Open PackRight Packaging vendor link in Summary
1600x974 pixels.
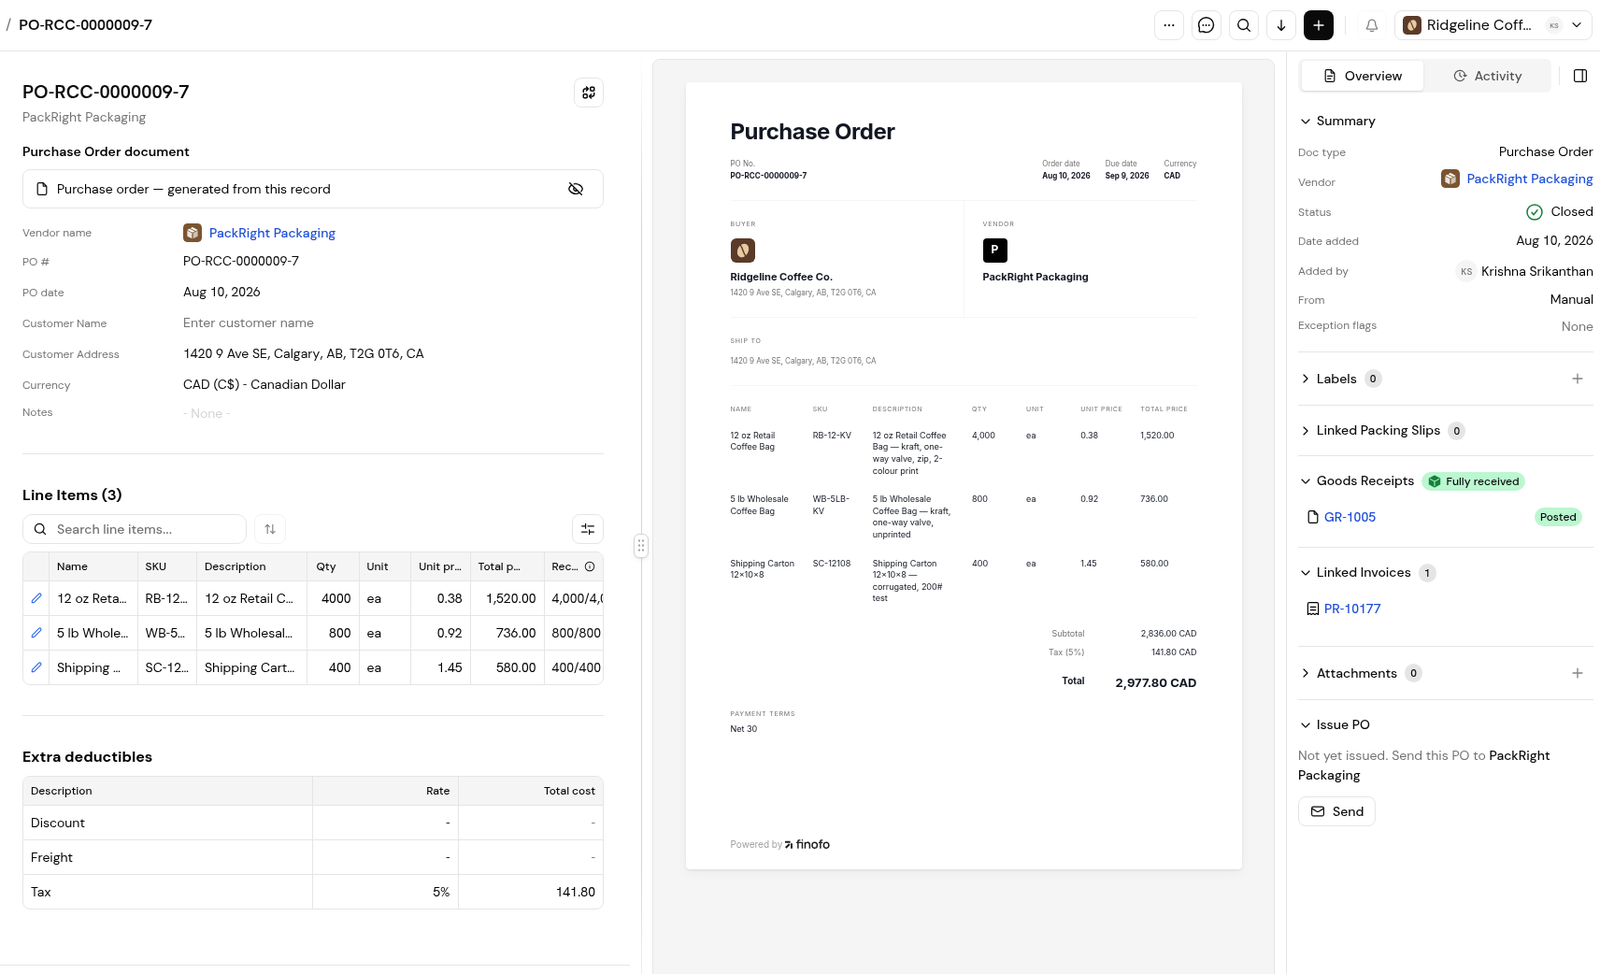[x=1529, y=179]
